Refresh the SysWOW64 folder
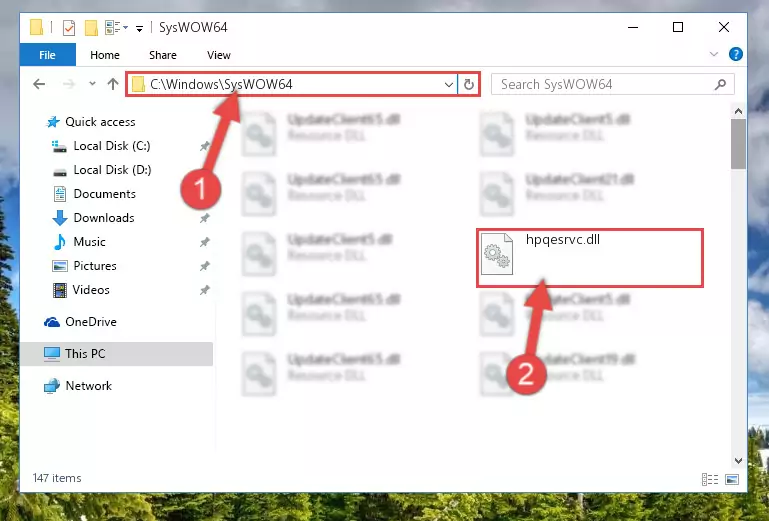The height and width of the screenshot is (521, 769). (x=469, y=84)
